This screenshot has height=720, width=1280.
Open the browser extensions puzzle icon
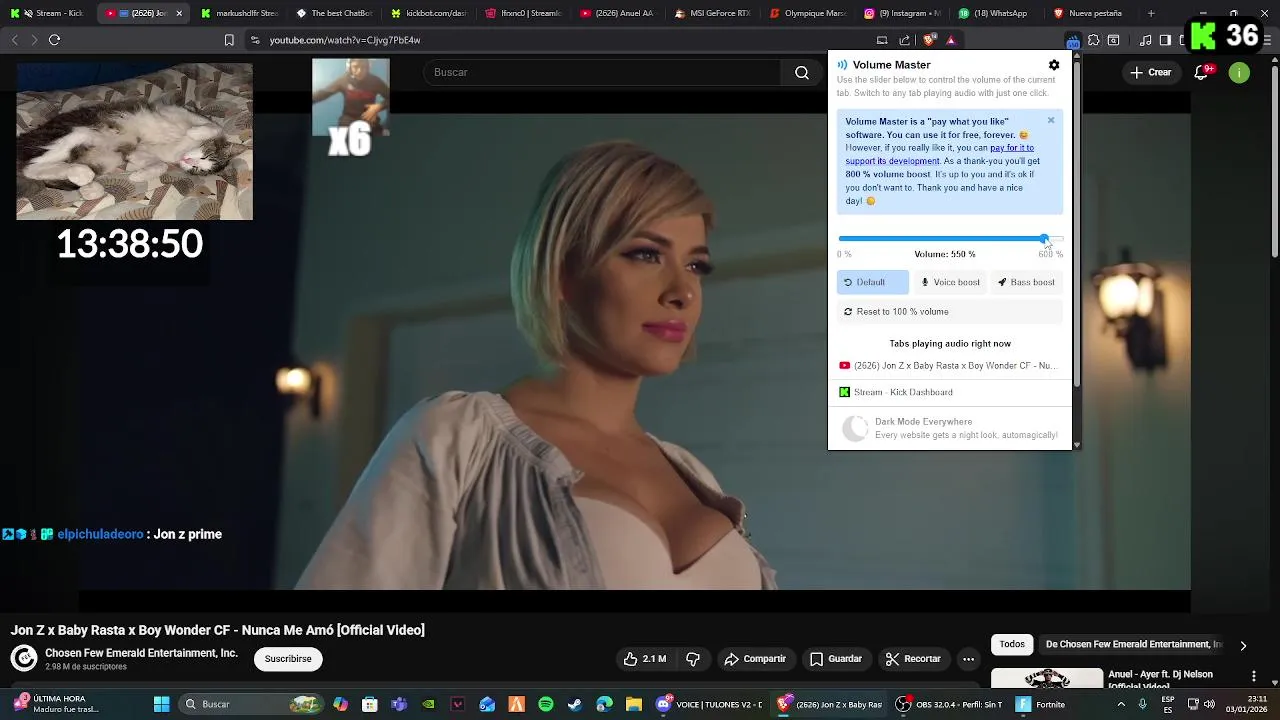1093,40
